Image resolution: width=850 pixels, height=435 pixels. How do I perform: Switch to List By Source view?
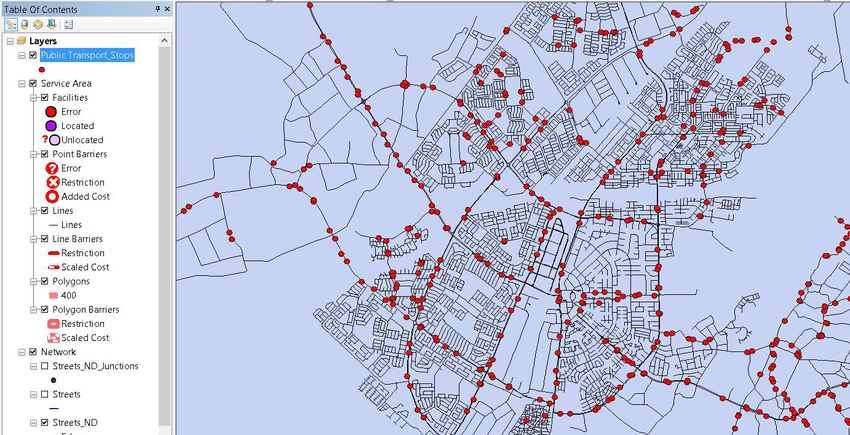pos(24,23)
